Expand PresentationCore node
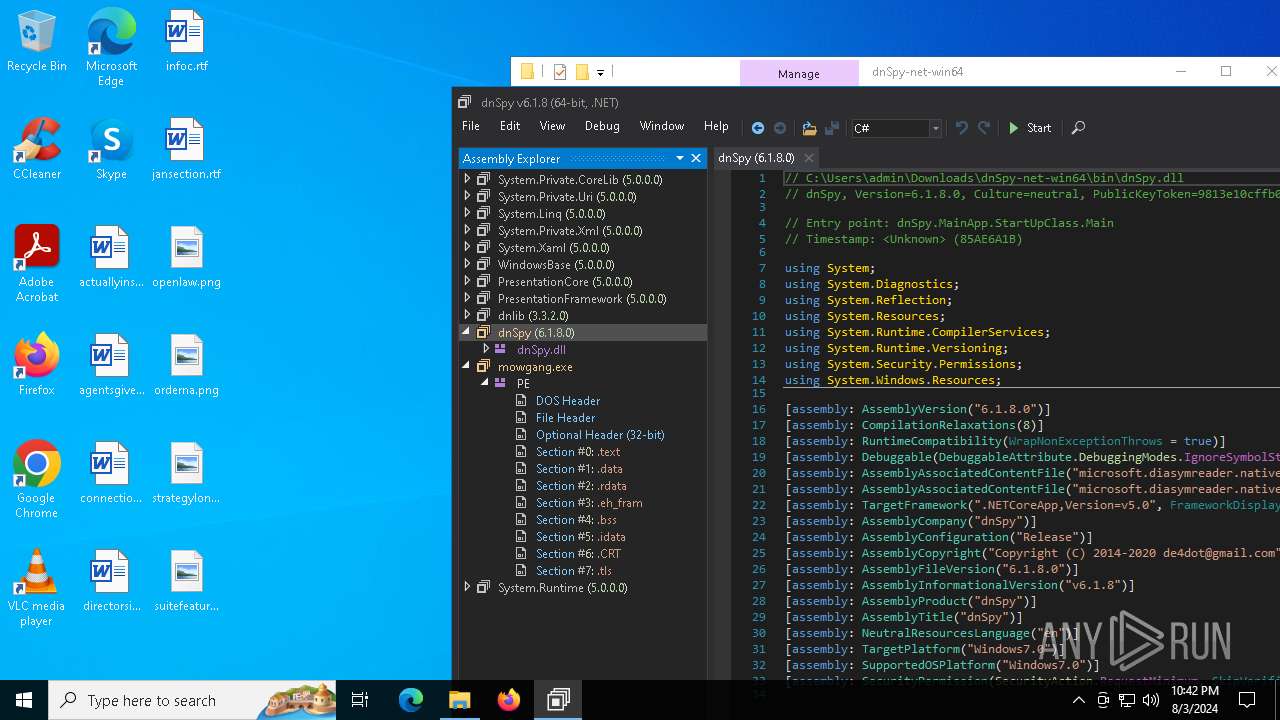The image size is (1280, 720). point(467,282)
